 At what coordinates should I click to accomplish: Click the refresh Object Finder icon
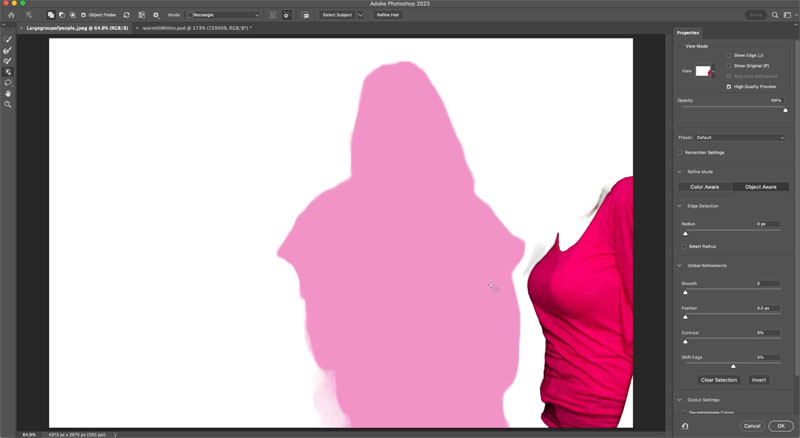click(127, 15)
